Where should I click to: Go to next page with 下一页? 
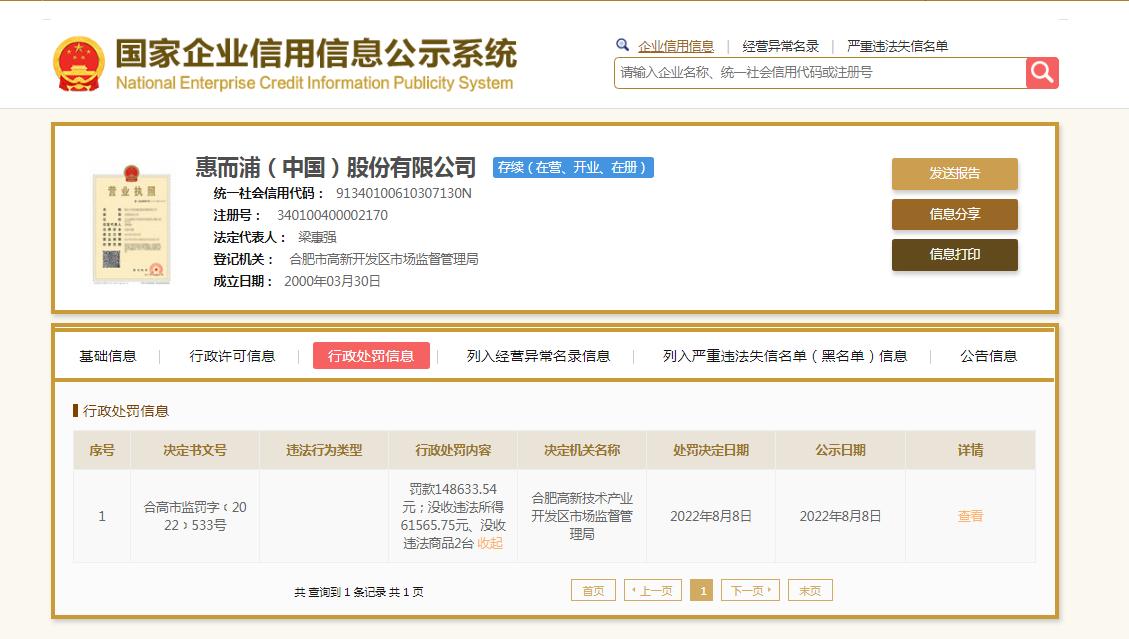point(750,591)
